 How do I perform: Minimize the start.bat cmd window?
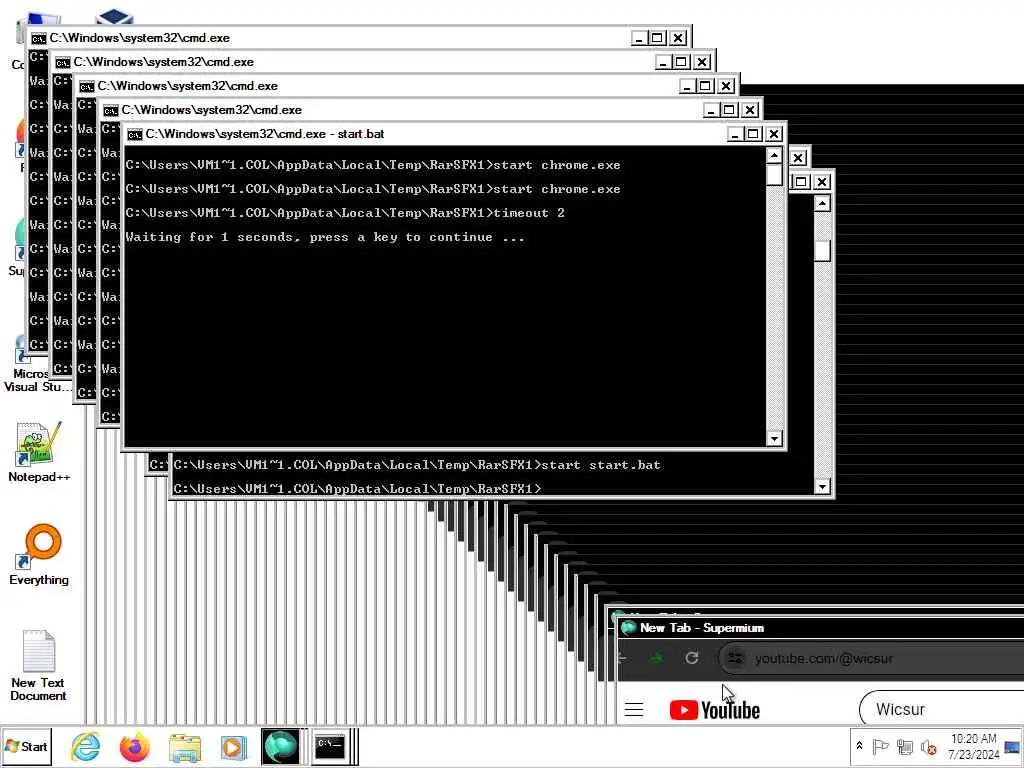click(735, 134)
